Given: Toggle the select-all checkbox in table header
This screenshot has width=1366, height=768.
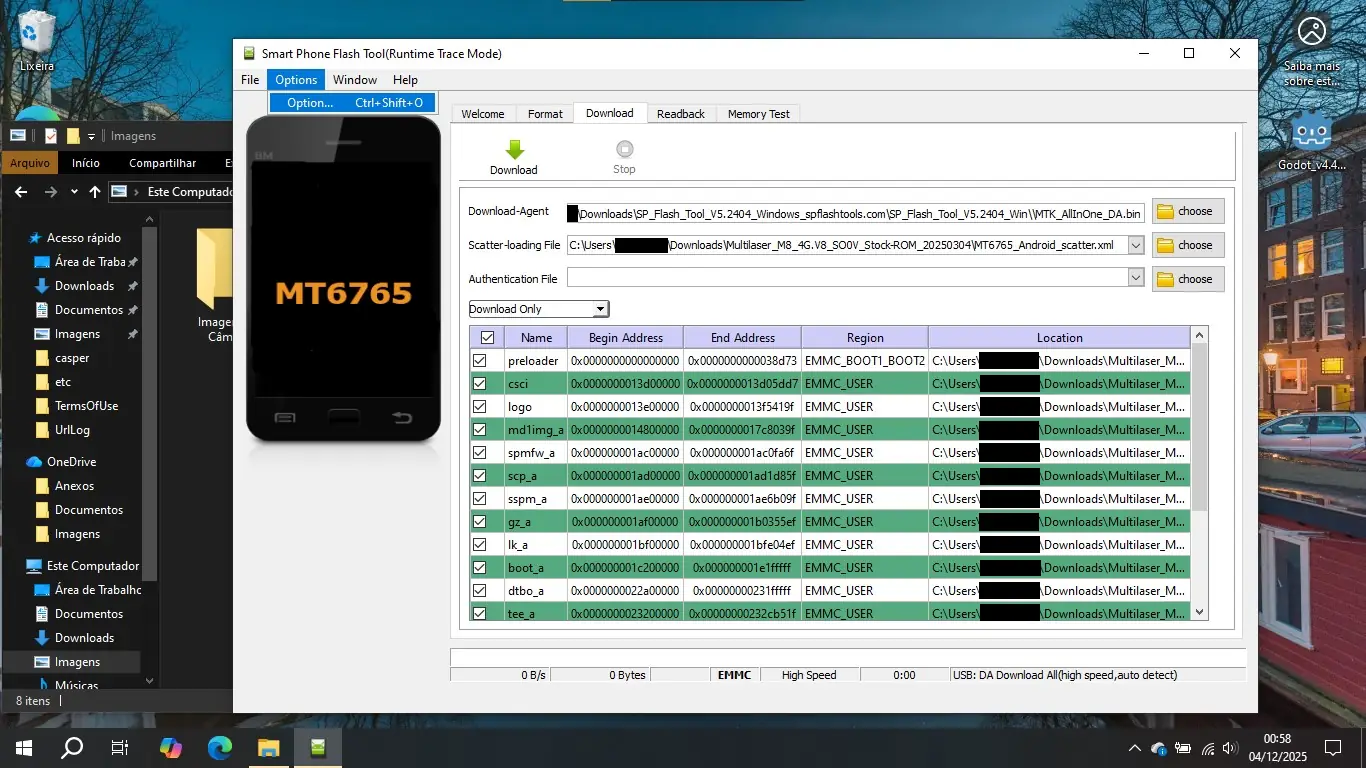Looking at the screenshot, I should coord(487,338).
